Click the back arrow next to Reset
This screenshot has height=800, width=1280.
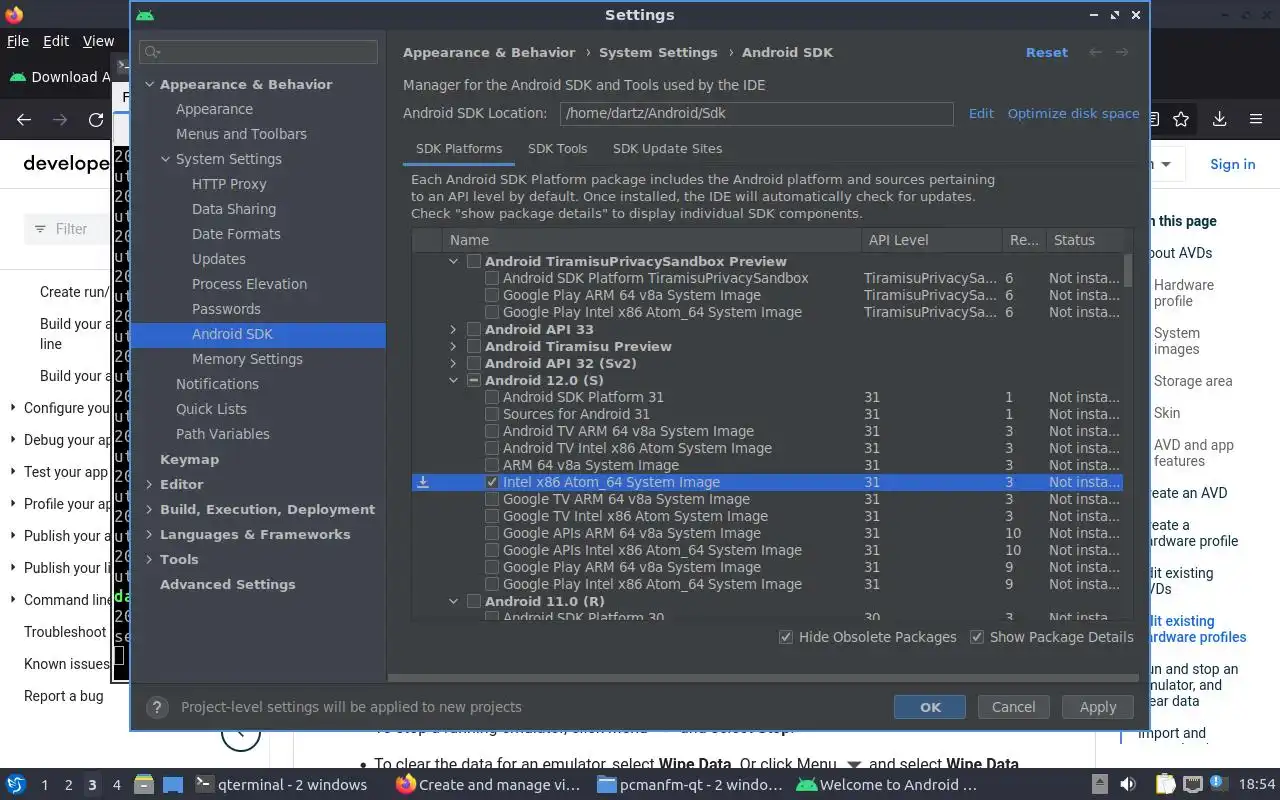[x=1096, y=52]
